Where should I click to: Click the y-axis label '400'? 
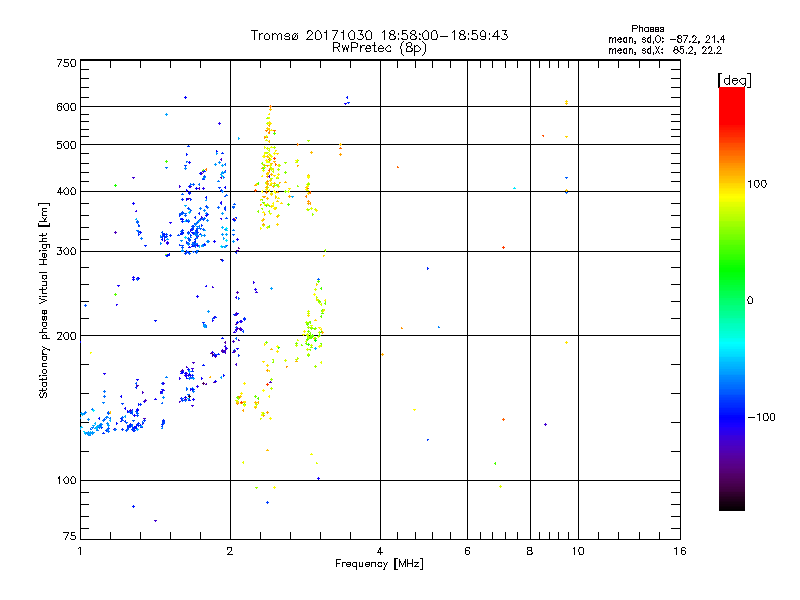pyautogui.click(x=66, y=192)
